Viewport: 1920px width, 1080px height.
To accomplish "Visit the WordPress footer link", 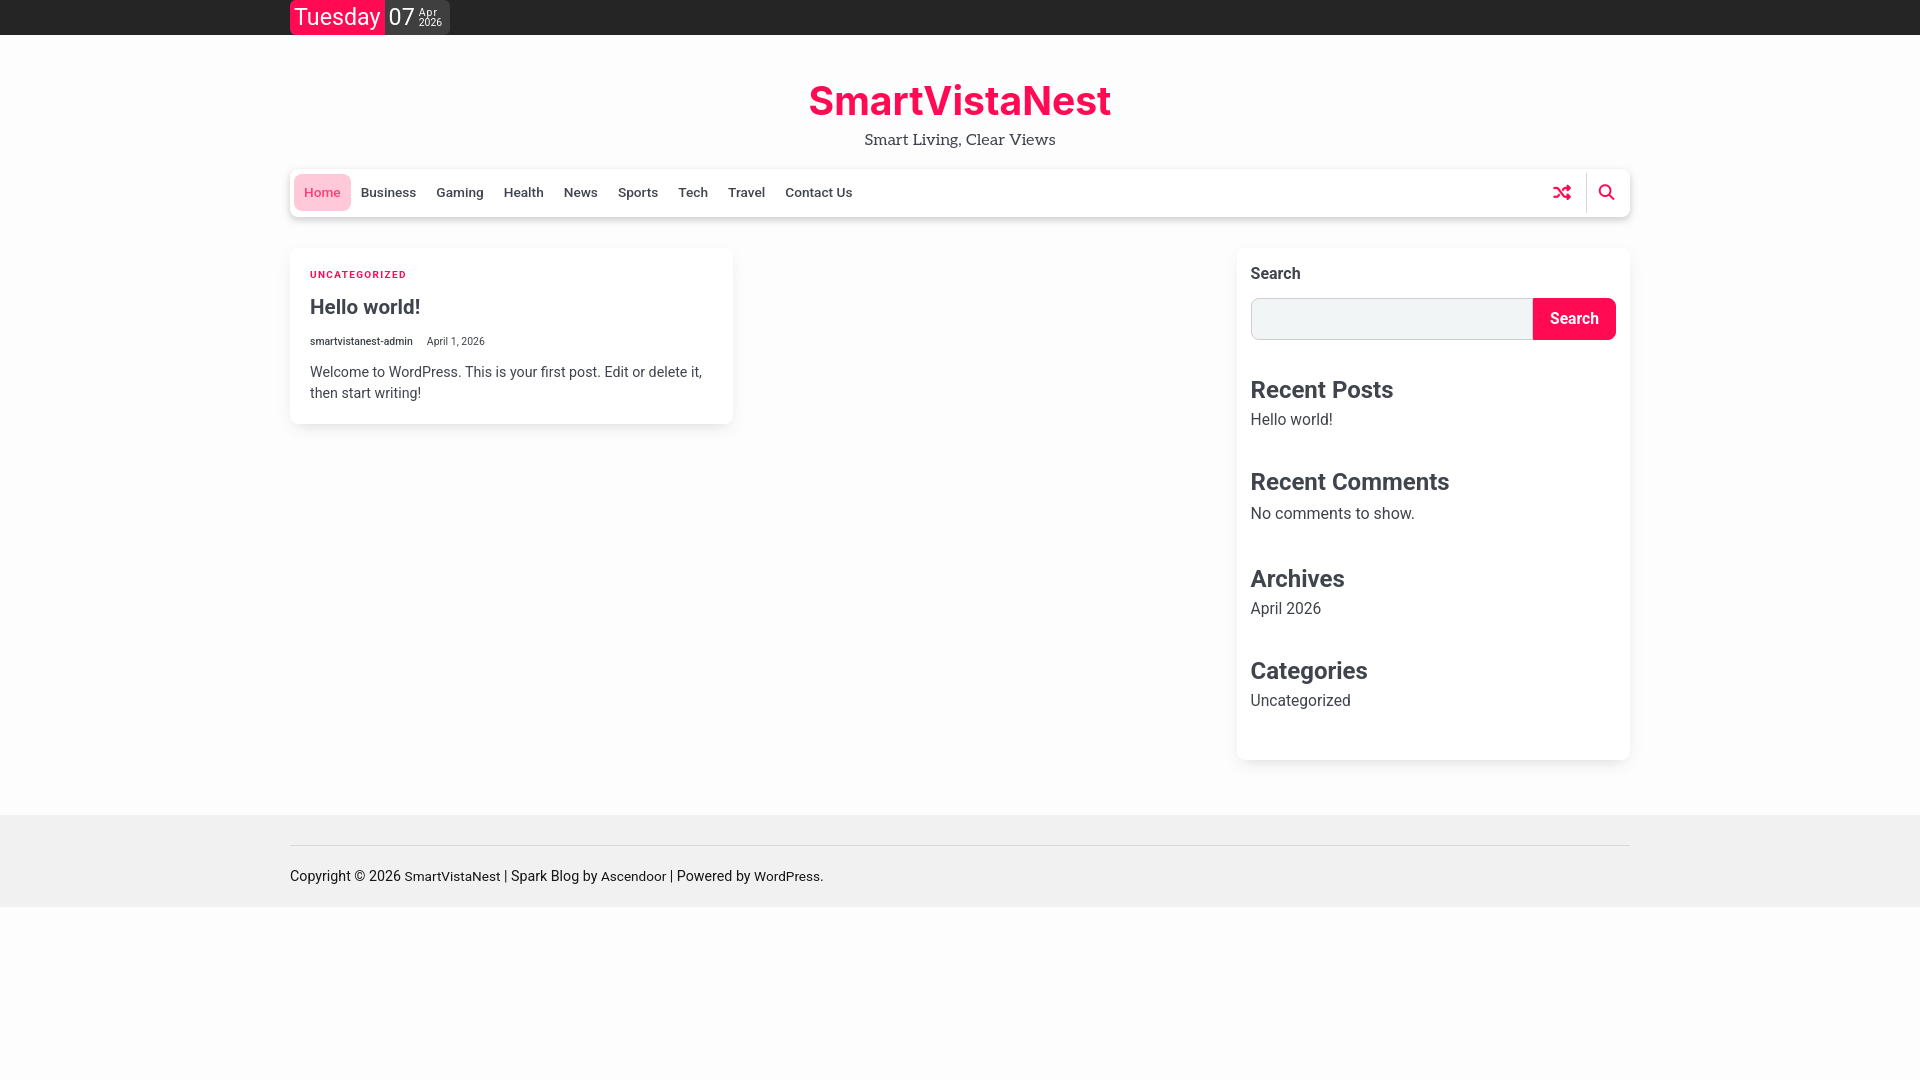I will point(787,877).
